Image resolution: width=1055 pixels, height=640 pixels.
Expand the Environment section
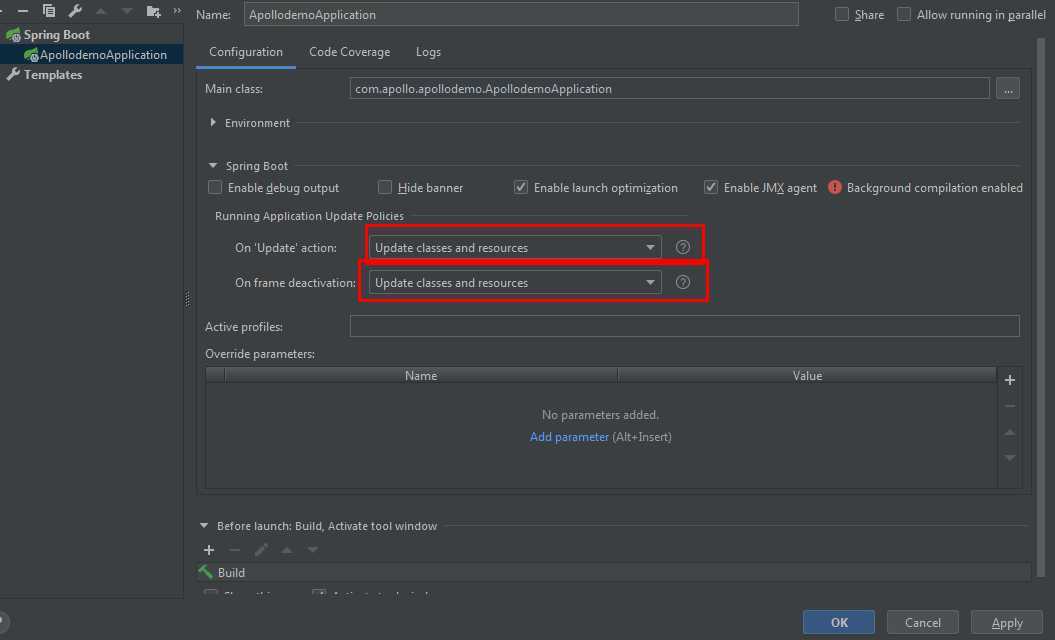coord(213,122)
